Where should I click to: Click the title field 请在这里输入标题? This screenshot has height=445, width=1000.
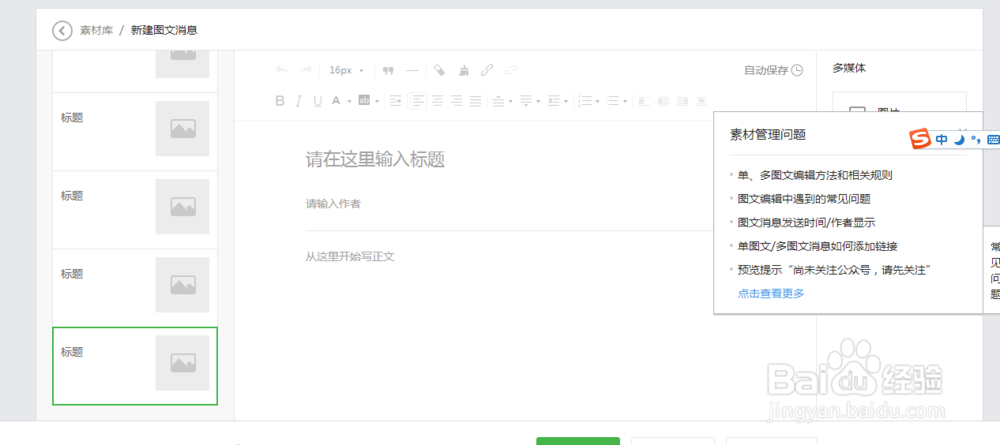375,159
